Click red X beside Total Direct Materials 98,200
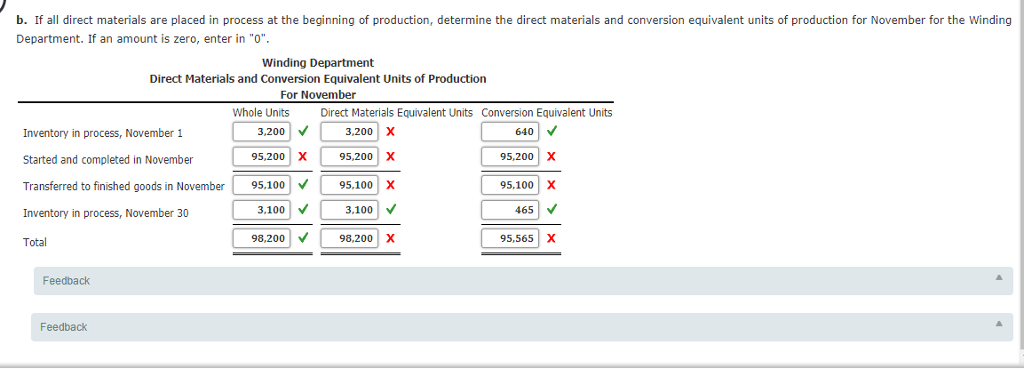 pos(390,239)
